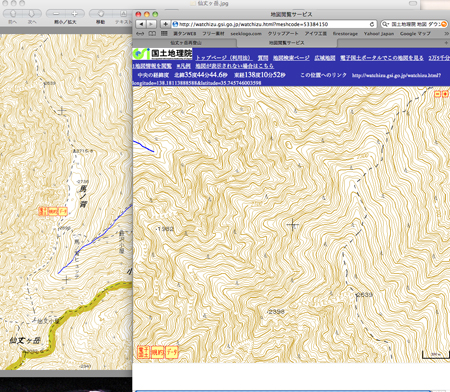Select the Move hand tool in Preview

100,14
